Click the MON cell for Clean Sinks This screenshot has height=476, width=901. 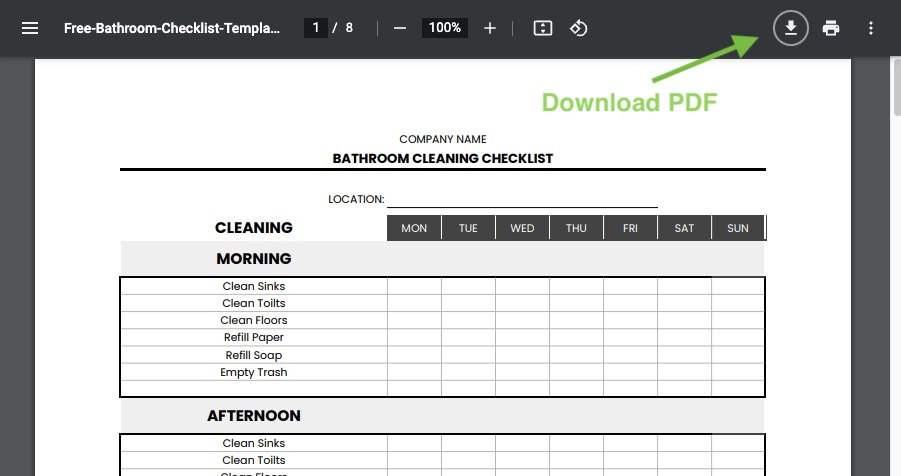pyautogui.click(x=414, y=286)
